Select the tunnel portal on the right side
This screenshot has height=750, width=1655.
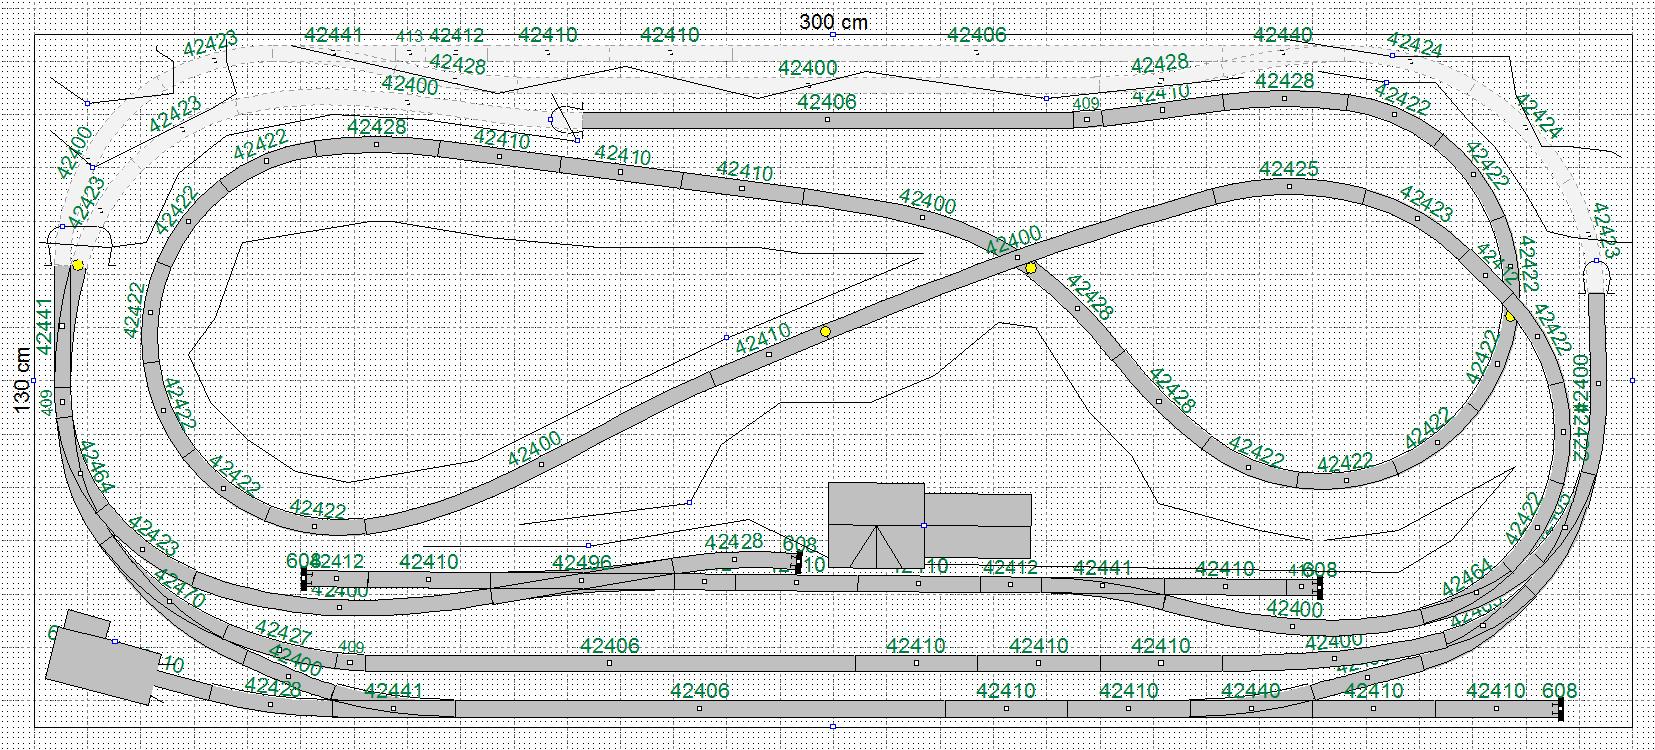click(x=1597, y=274)
